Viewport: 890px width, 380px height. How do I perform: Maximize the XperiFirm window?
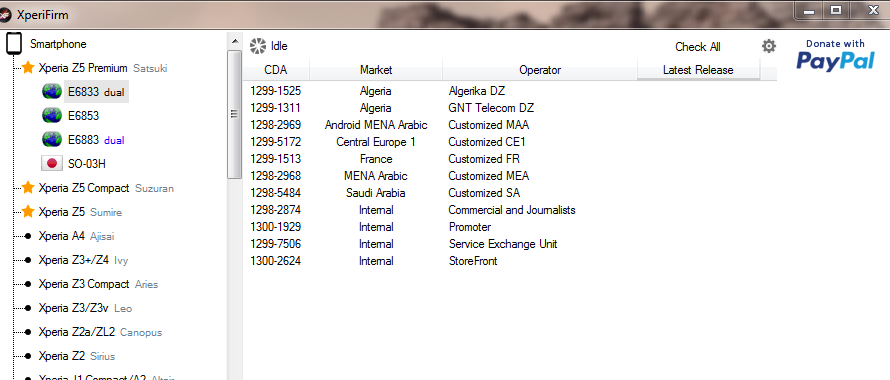(x=836, y=11)
